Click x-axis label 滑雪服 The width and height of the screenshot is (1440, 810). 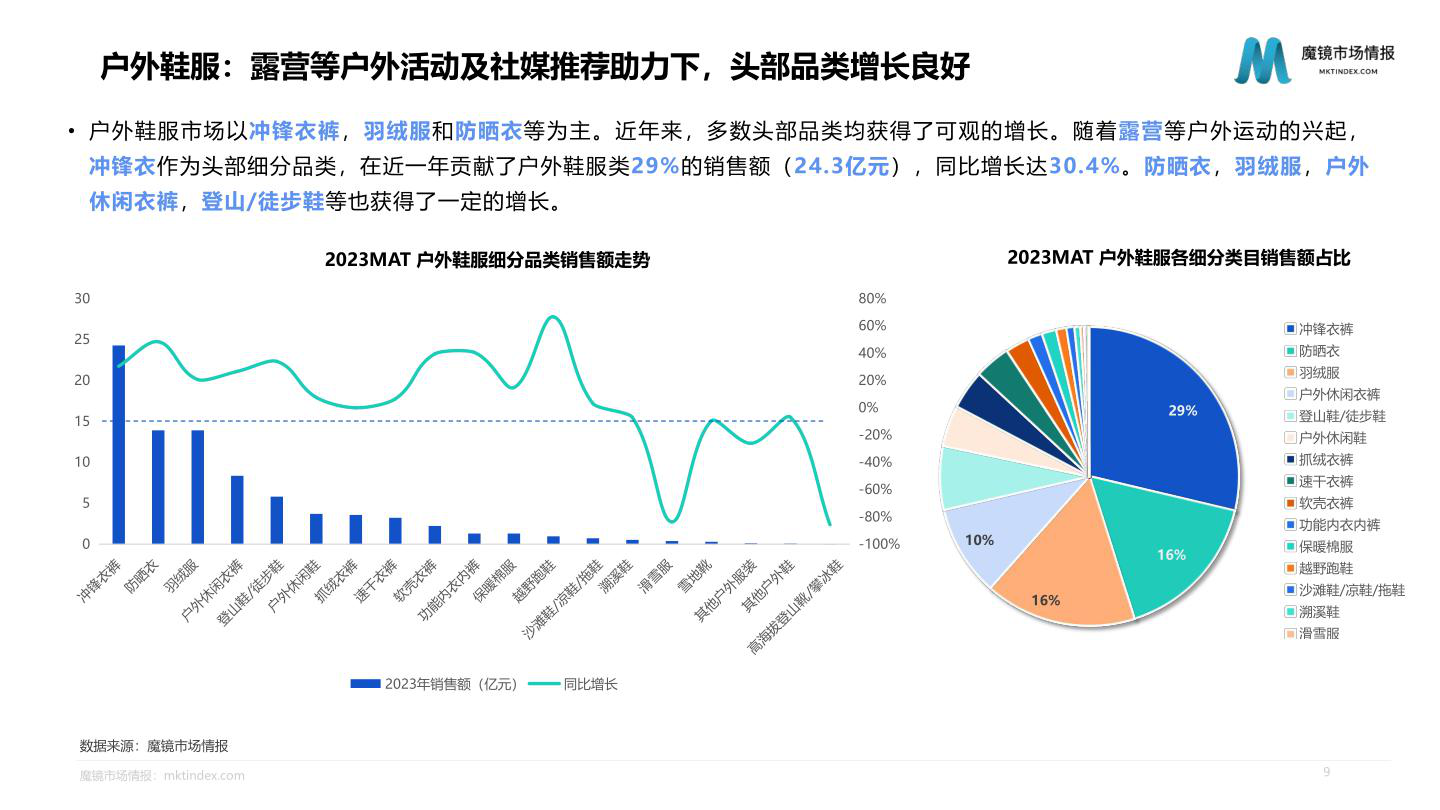(x=658, y=575)
